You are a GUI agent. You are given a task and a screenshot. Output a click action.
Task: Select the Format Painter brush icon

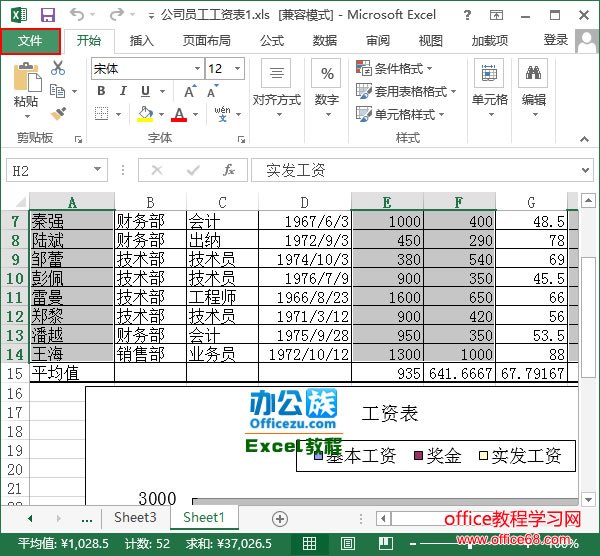[58, 113]
